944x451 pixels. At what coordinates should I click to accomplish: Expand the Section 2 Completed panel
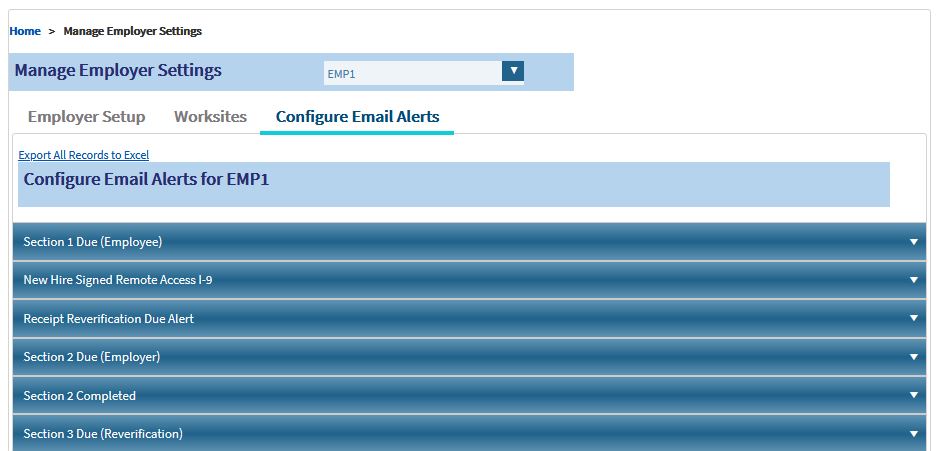click(x=469, y=396)
